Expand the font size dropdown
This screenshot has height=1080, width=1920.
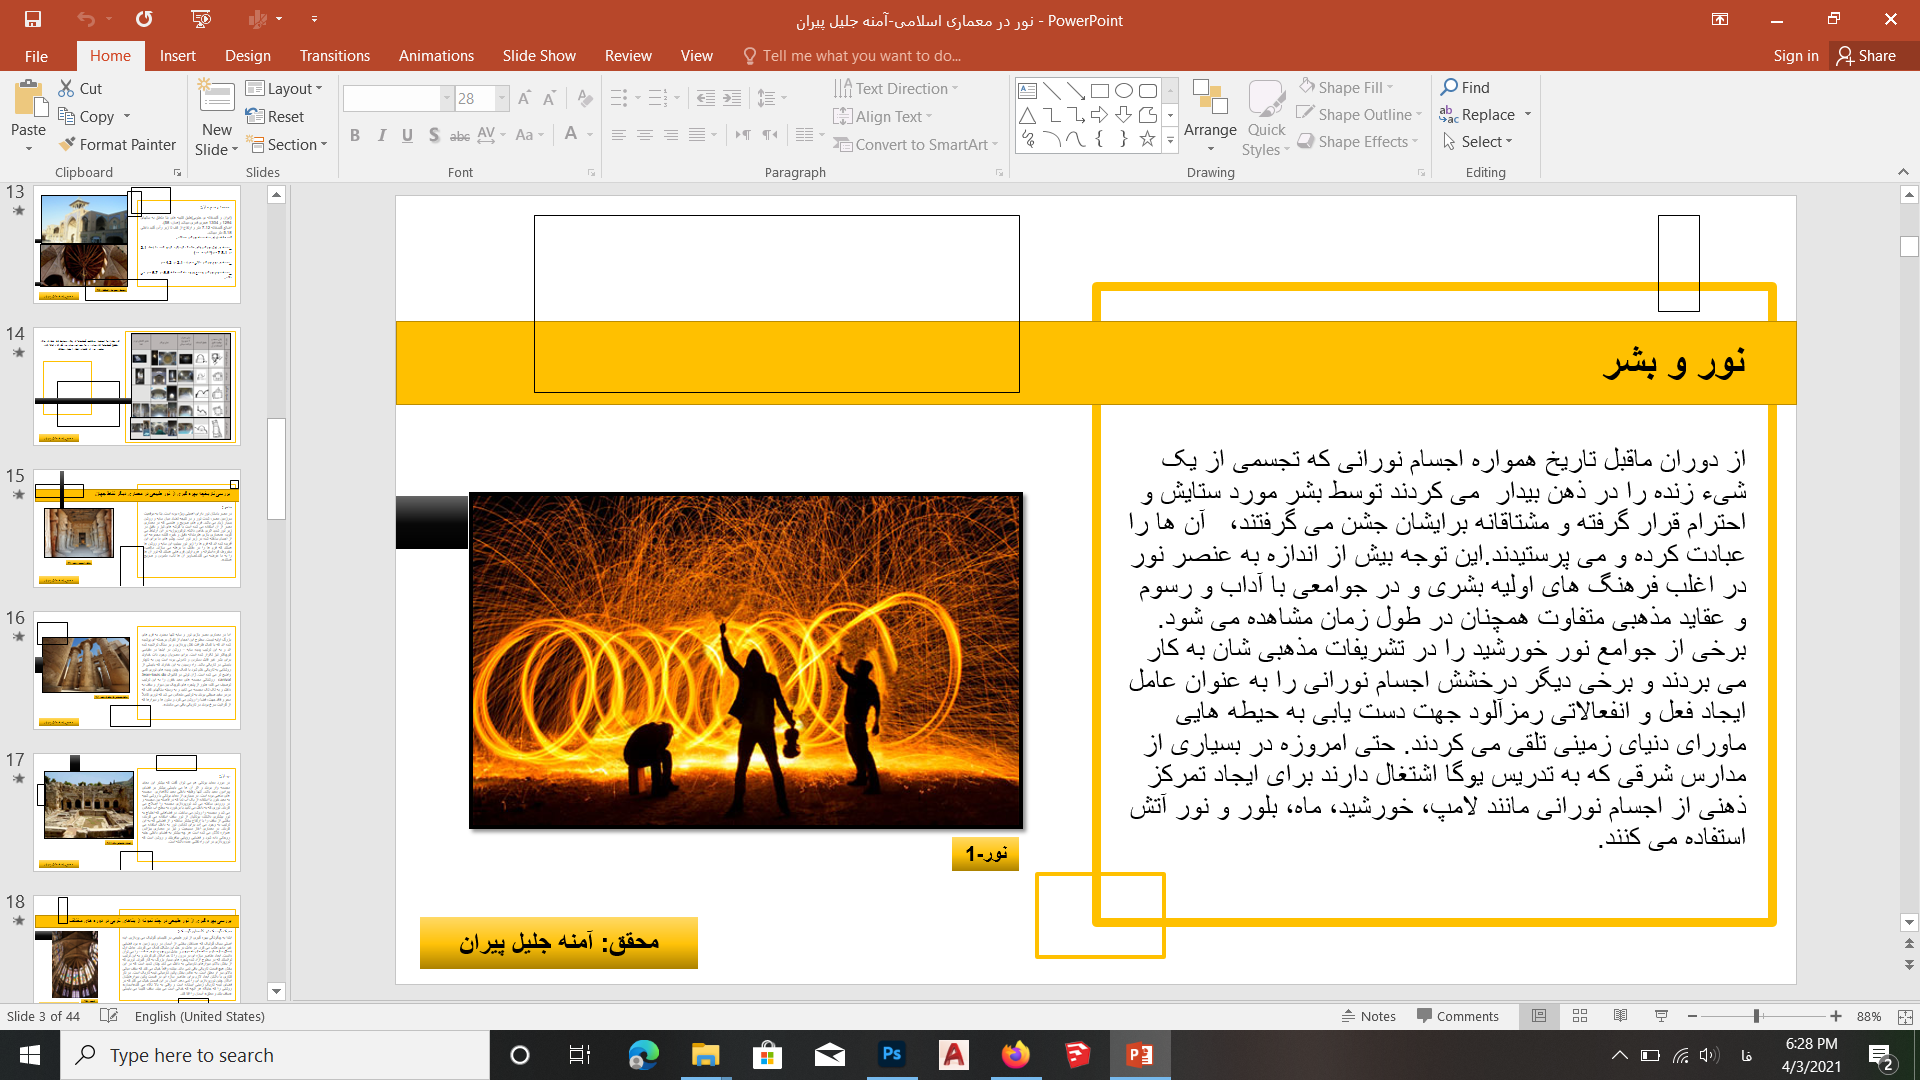(502, 98)
